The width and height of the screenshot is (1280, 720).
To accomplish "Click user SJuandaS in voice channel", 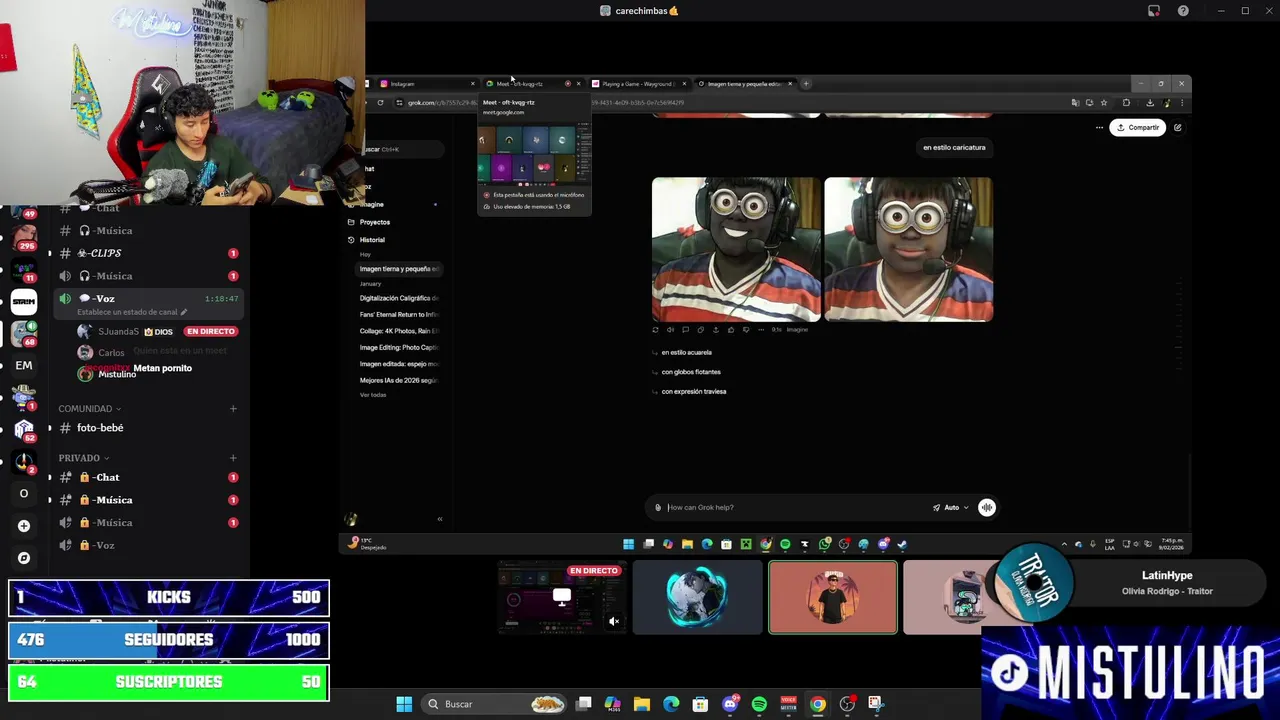I will point(120,331).
